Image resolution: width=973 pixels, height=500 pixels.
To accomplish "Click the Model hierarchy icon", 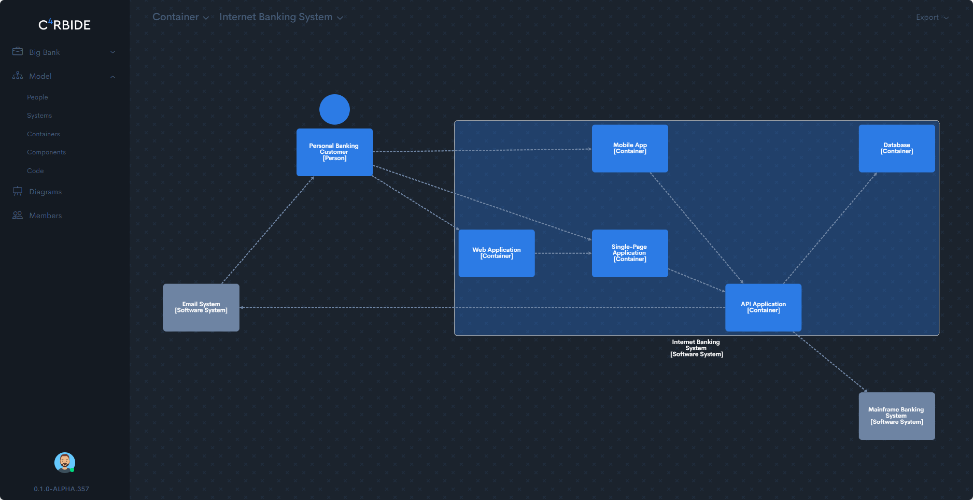I will 17,76.
